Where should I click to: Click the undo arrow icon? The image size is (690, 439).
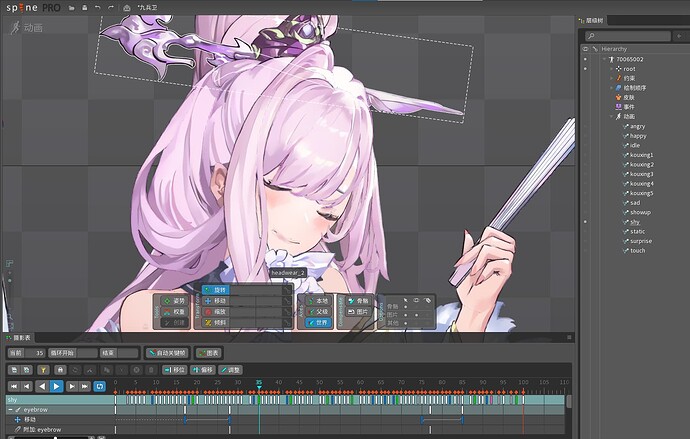[x=96, y=7]
